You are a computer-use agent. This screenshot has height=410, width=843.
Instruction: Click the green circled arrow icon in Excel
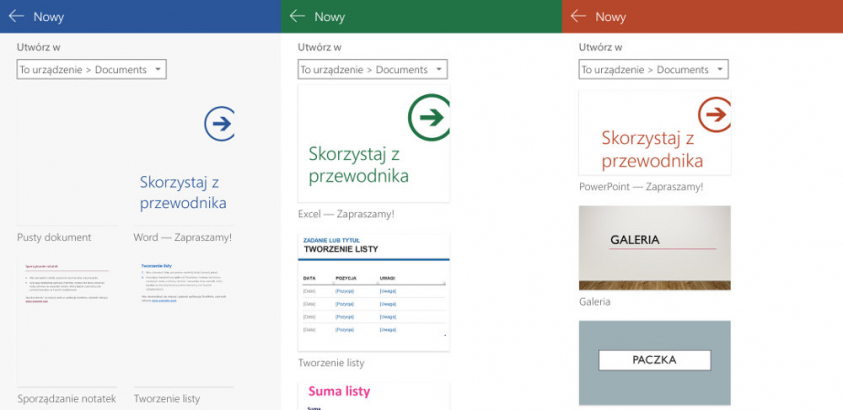(429, 117)
